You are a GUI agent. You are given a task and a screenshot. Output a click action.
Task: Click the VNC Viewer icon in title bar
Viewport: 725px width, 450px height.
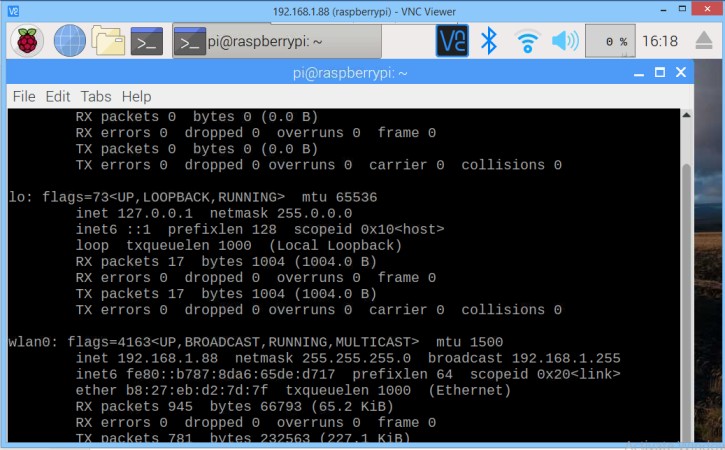tap(13, 11)
